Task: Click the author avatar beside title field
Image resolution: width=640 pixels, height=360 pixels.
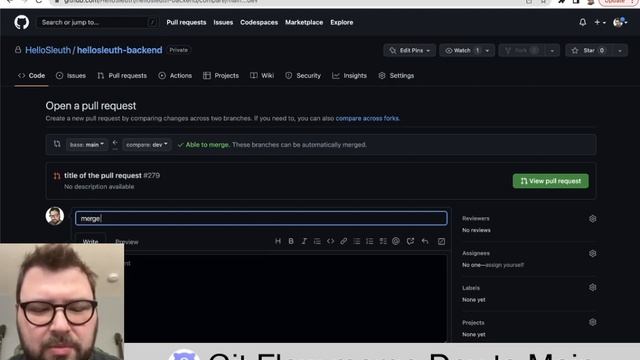Action: pos(55,216)
